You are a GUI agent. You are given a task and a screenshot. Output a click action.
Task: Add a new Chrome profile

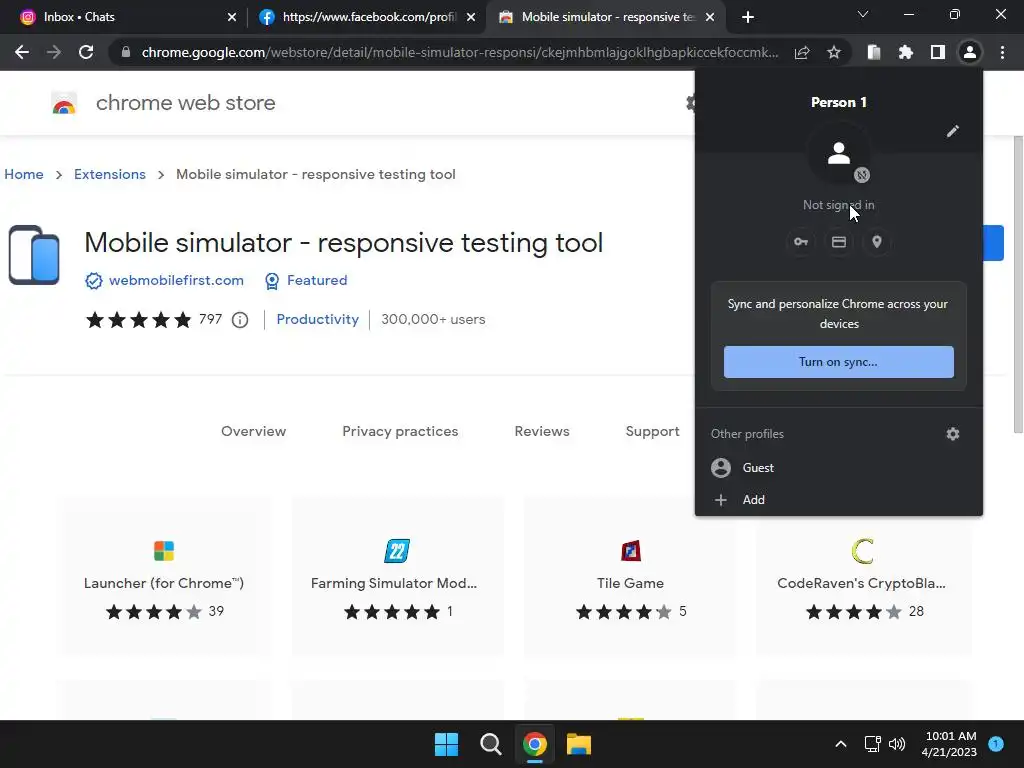pyautogui.click(x=839, y=500)
